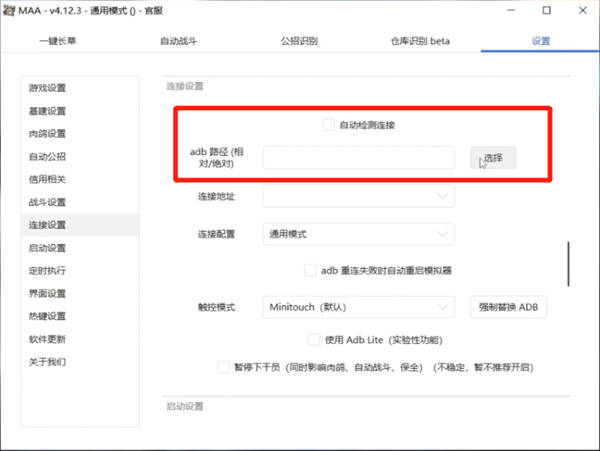This screenshot has width=600, height=451.
Task: Select 软件更新 sidebar item
Action: (48, 339)
